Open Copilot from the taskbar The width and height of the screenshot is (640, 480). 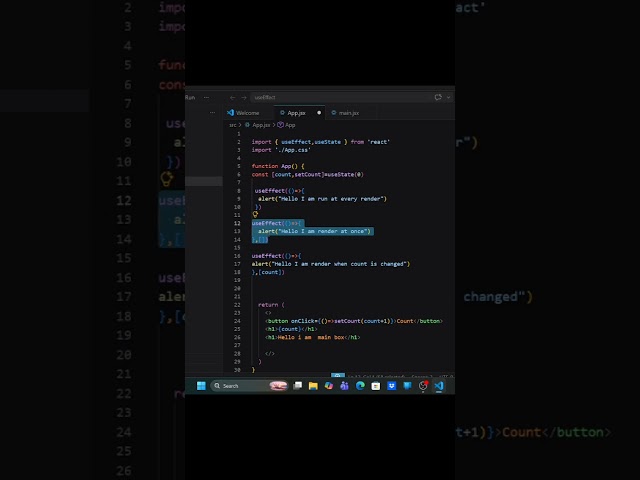[x=329, y=386]
